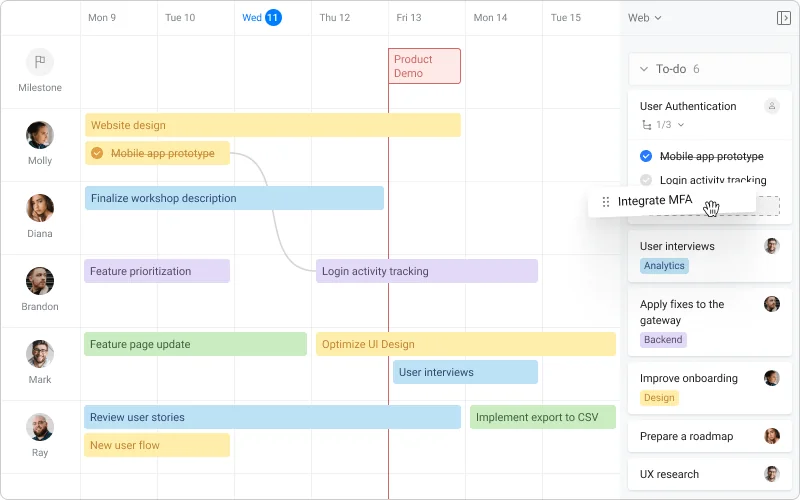Image resolution: width=800 pixels, height=500 pixels.
Task: Click the Milestone flag icon
Action: [x=40, y=62]
